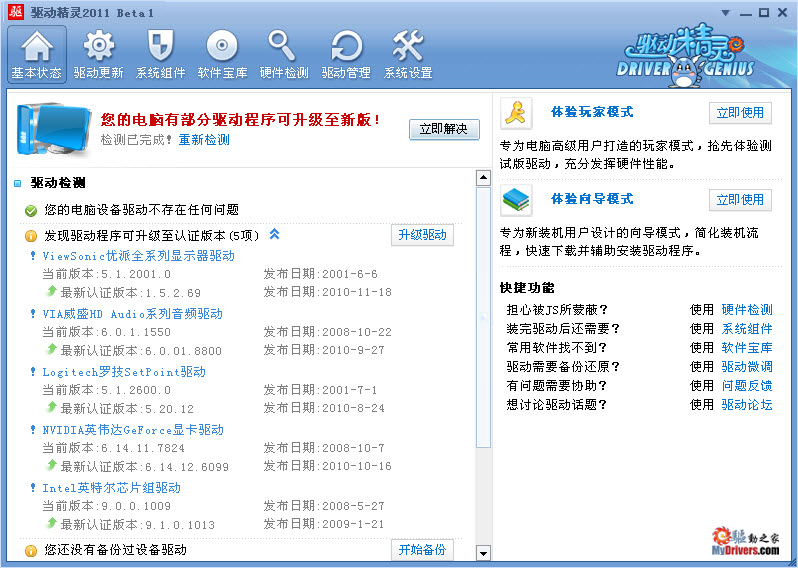Click text 发布日期:2008-10-22

pyautogui.click(x=327, y=332)
